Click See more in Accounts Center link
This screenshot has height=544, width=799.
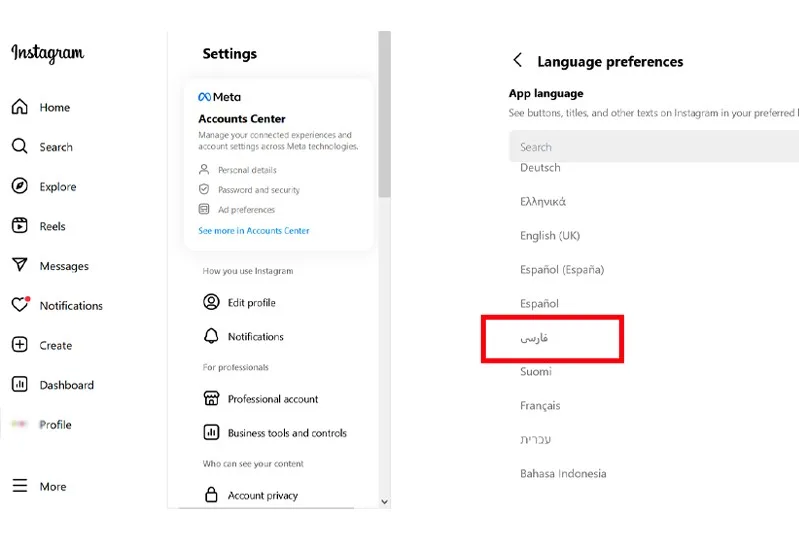tap(254, 231)
